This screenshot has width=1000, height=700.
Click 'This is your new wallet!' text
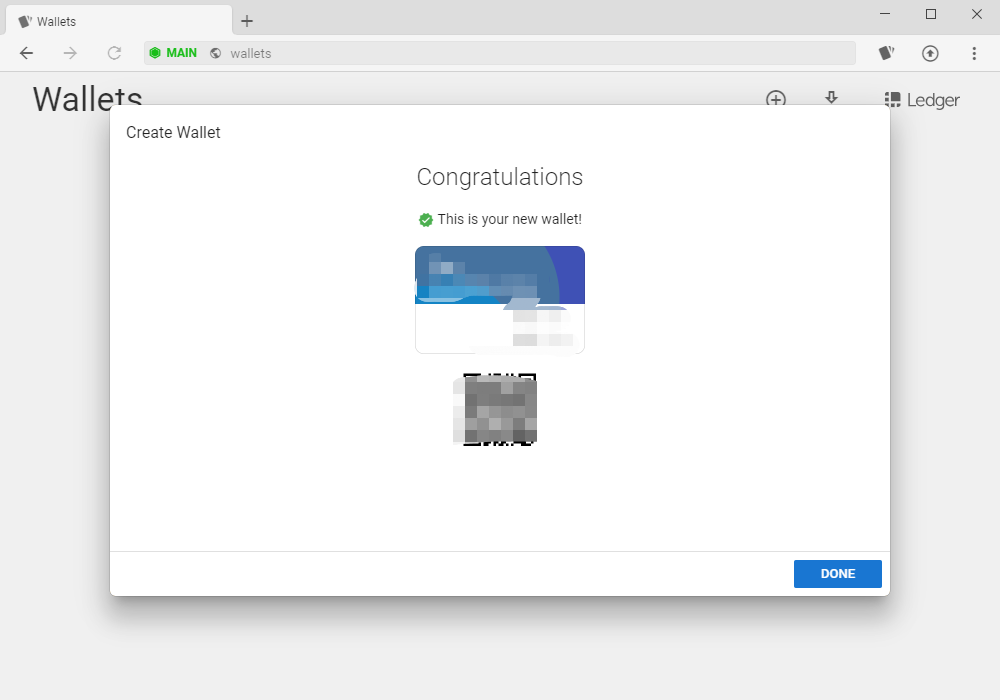pos(510,219)
